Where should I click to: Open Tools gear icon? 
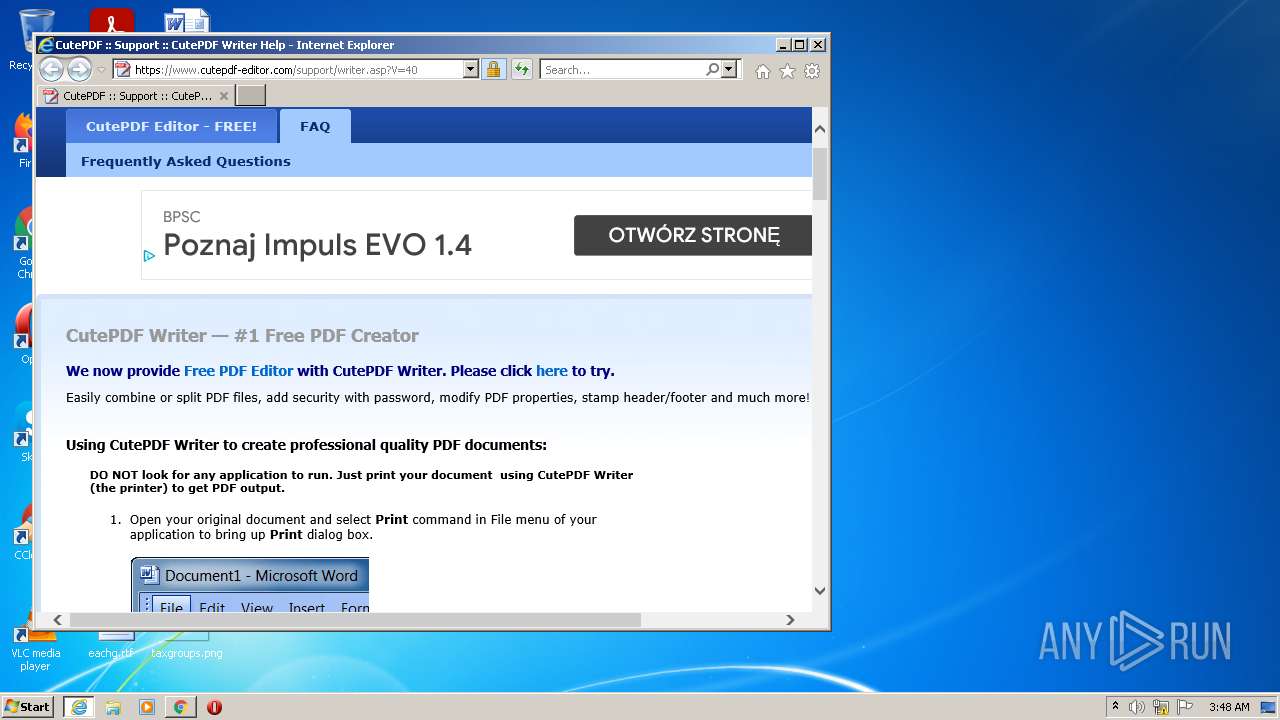pos(812,71)
